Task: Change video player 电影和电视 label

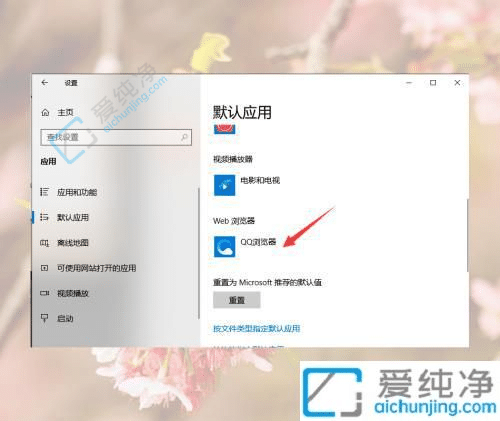Action: (260, 181)
